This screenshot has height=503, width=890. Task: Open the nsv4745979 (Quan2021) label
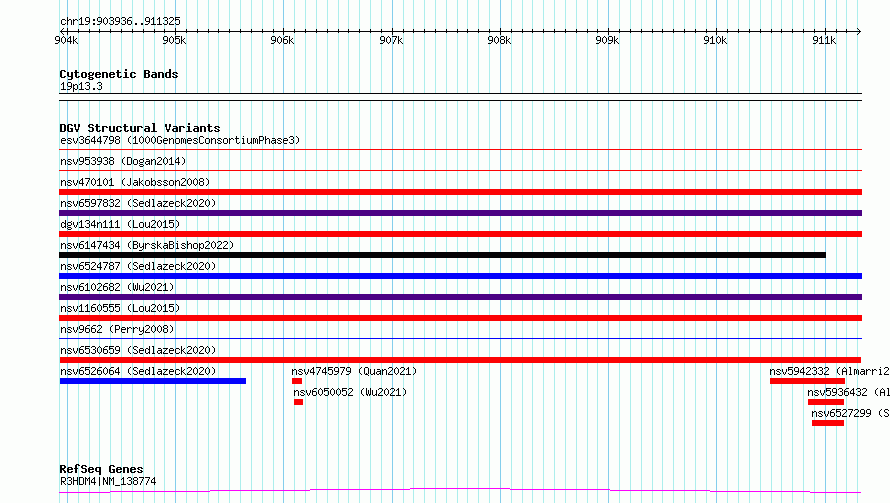coord(354,371)
